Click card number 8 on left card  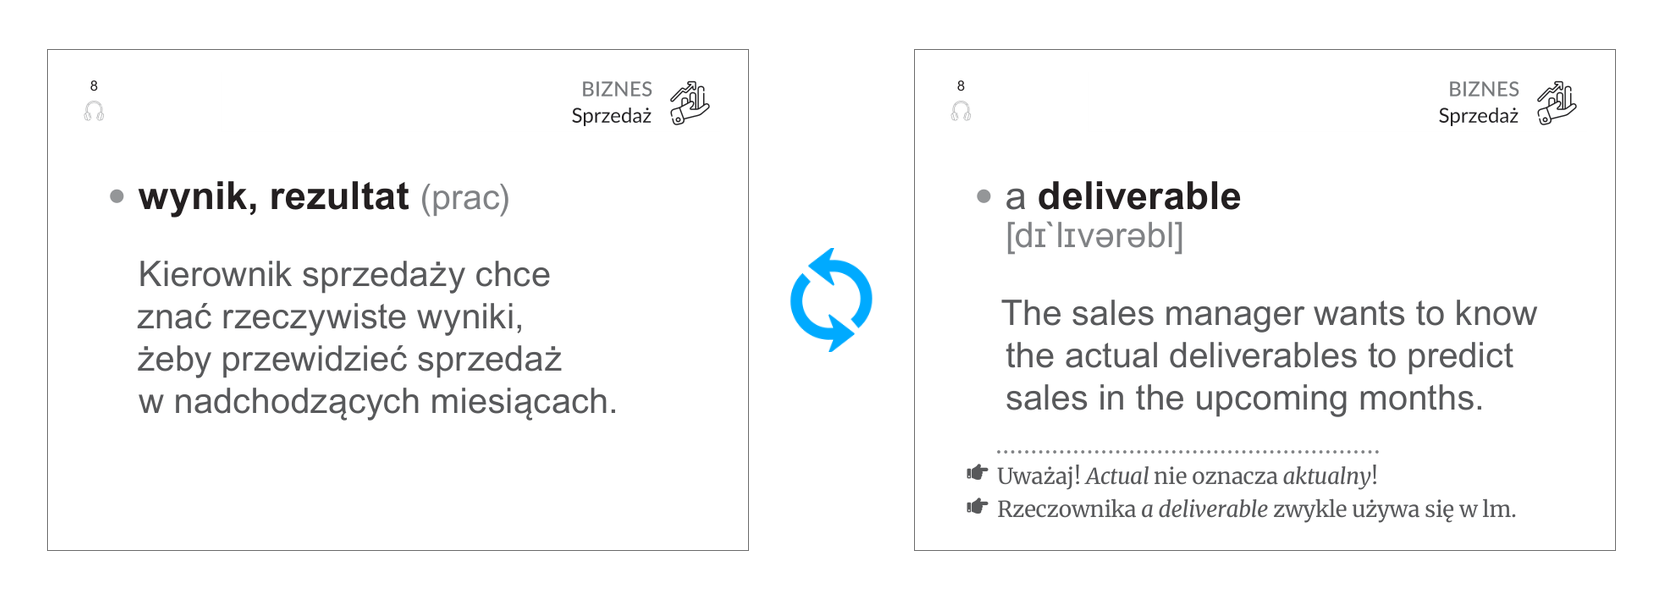pos(94,86)
